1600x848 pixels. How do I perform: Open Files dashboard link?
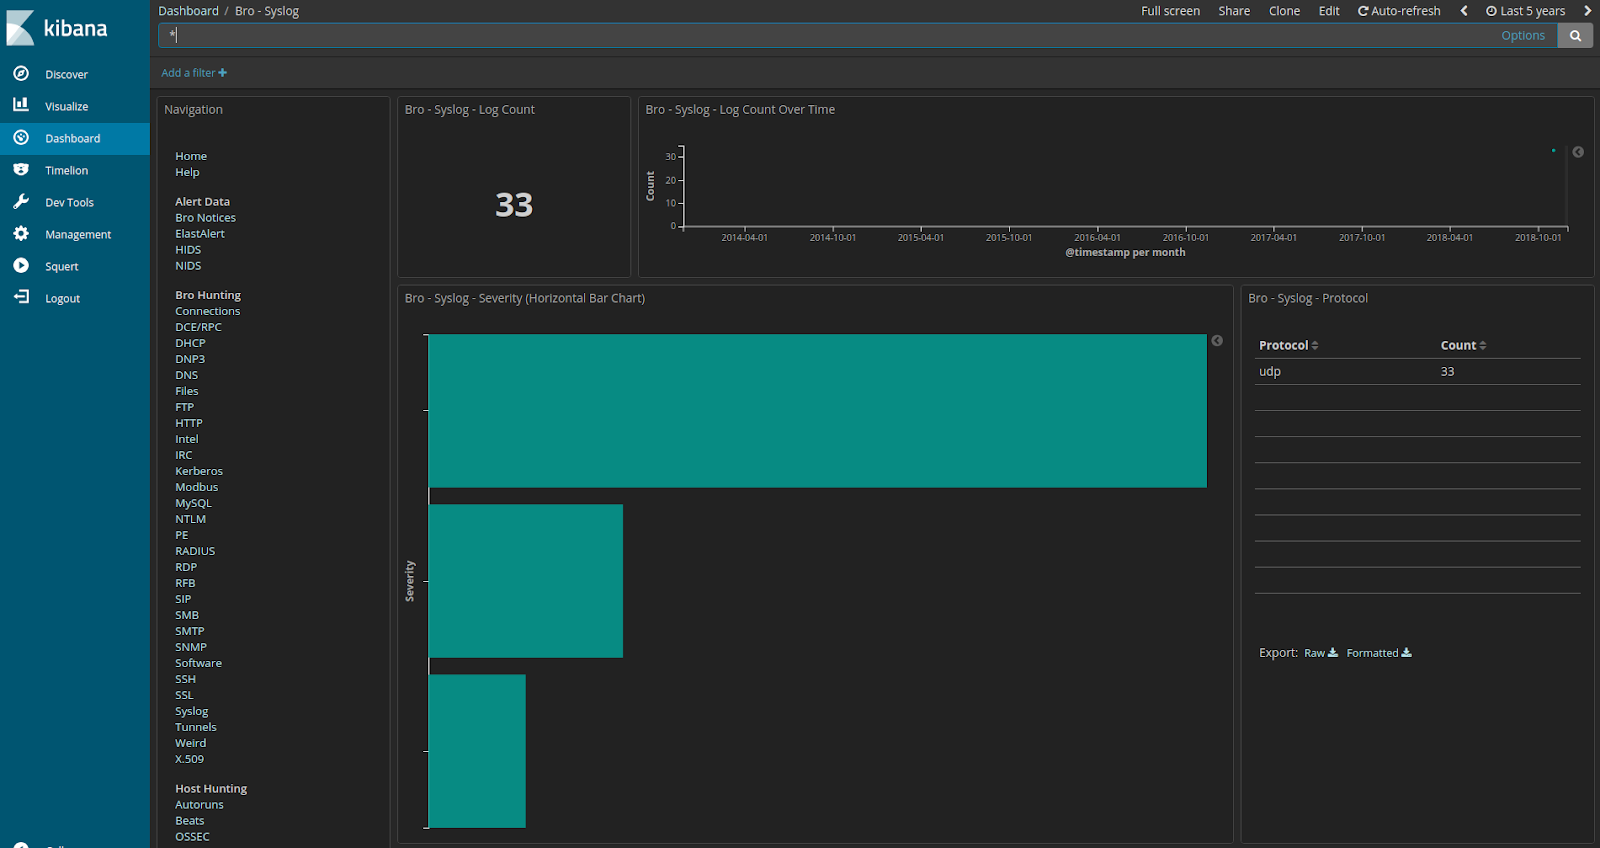click(x=186, y=391)
